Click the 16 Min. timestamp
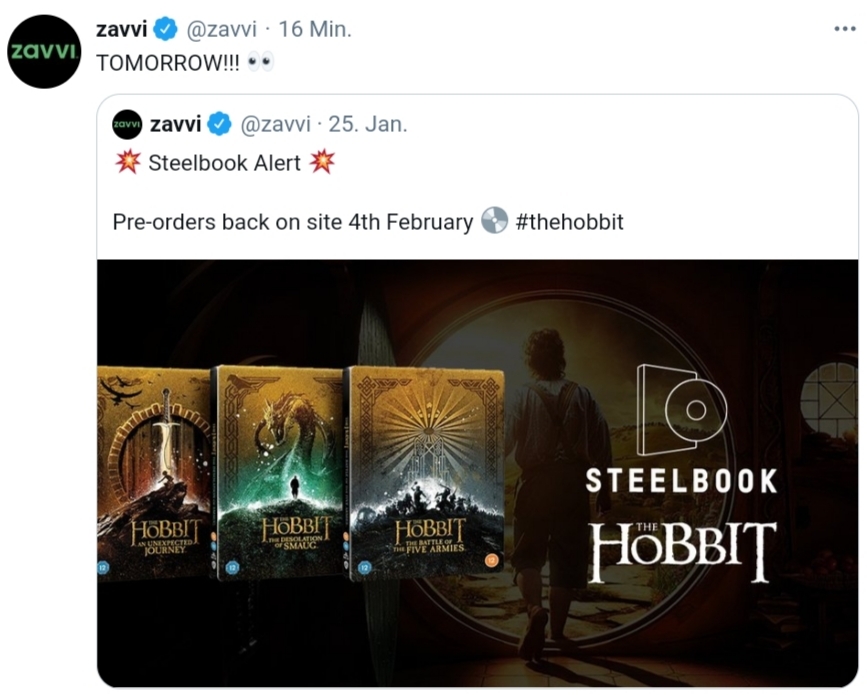The height and width of the screenshot is (695, 867). pos(315,29)
